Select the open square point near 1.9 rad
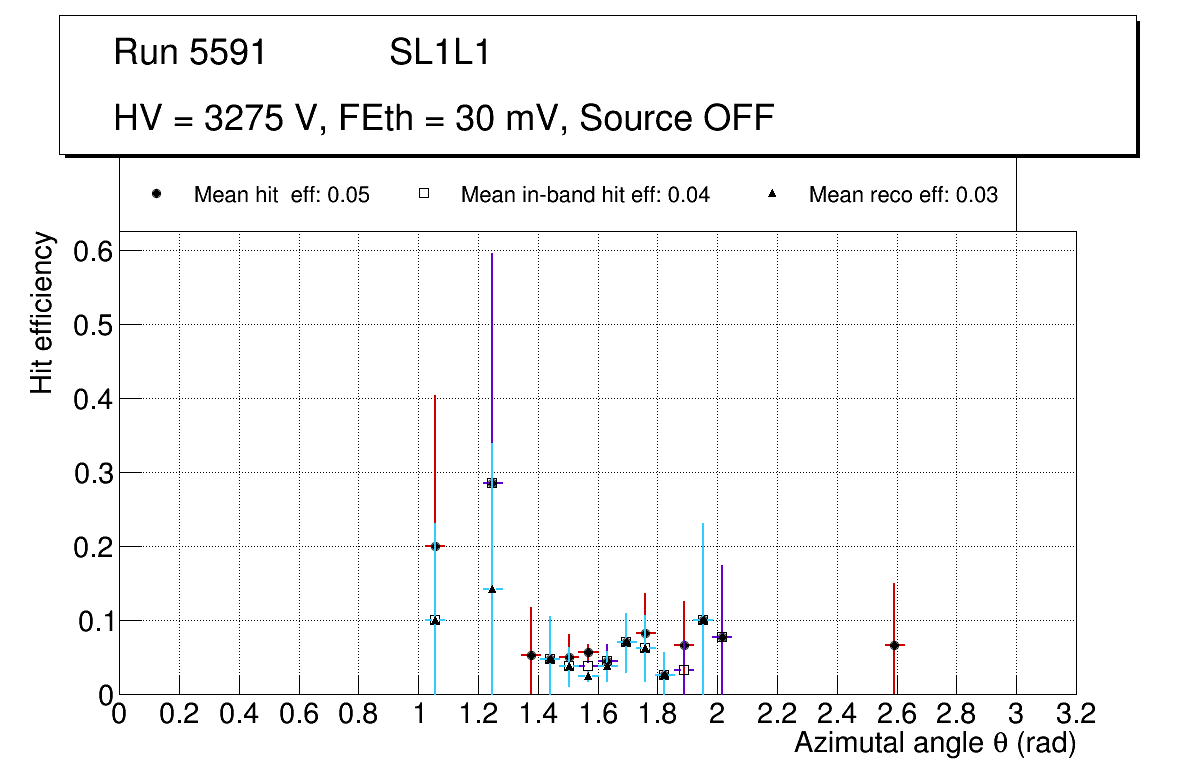The height and width of the screenshot is (772, 1196). [x=684, y=670]
